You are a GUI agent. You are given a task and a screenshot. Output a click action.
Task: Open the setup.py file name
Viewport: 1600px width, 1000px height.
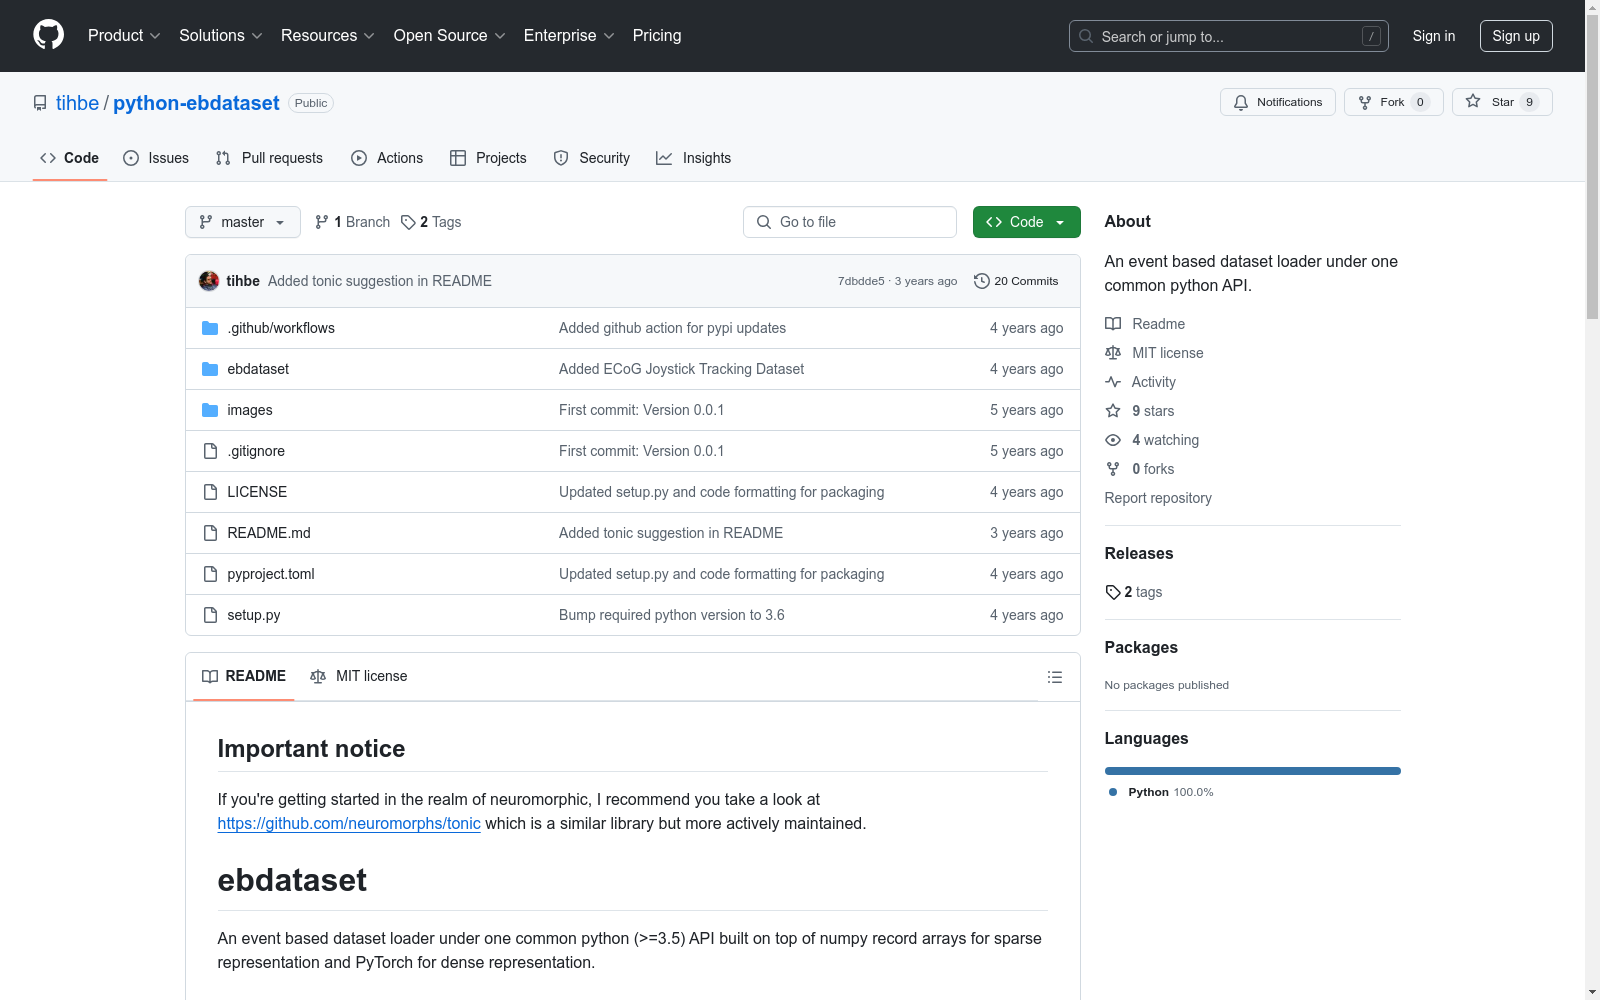(x=253, y=615)
